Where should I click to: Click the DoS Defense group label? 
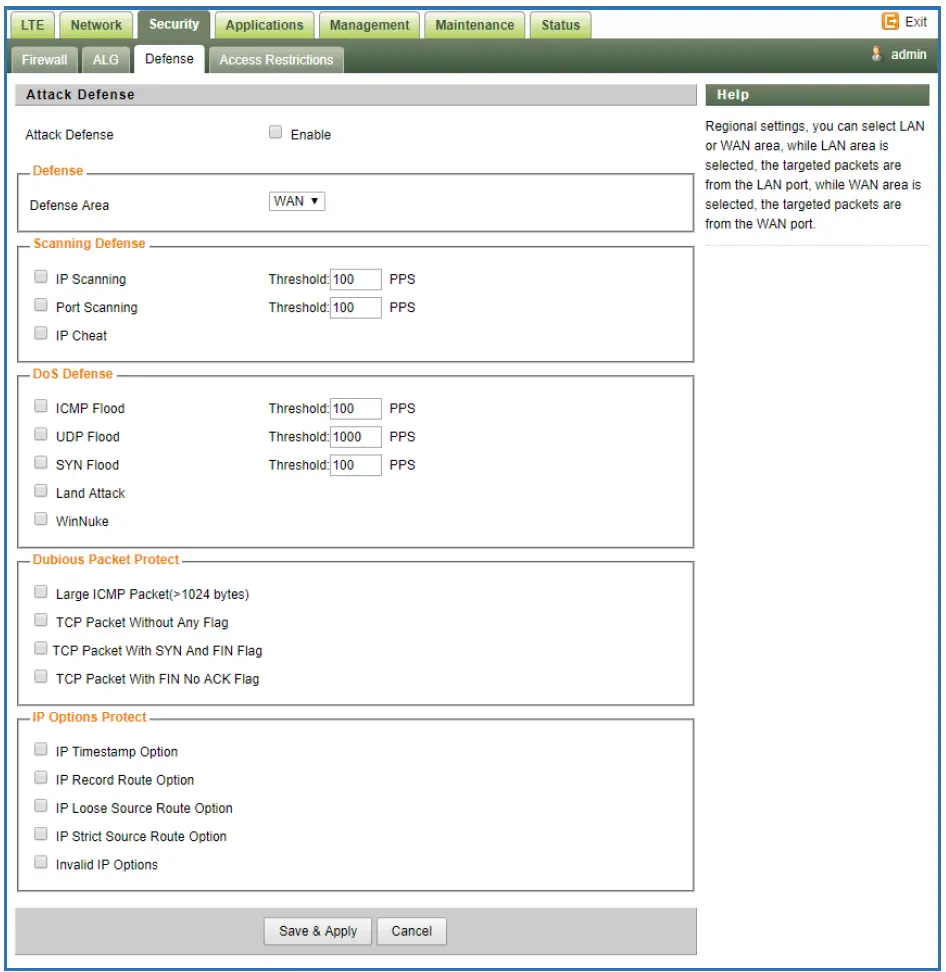click(73, 374)
